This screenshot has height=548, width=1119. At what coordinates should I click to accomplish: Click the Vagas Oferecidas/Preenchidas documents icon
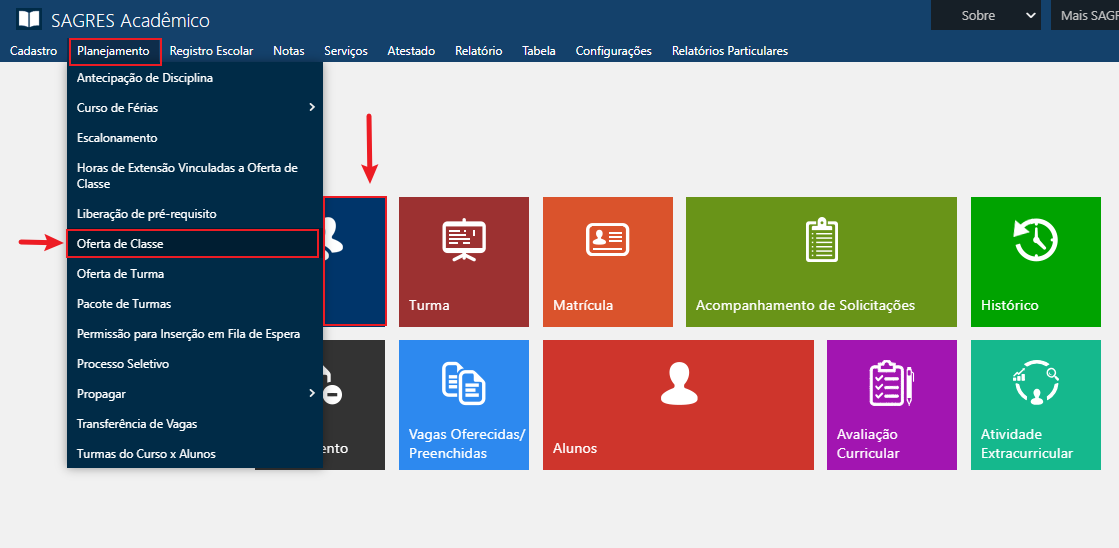tap(463, 384)
